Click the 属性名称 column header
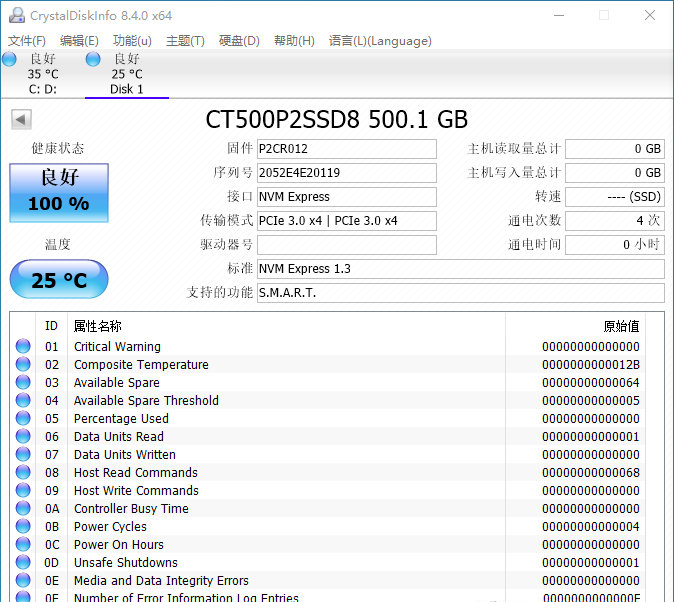This screenshot has width=674, height=602. [x=98, y=326]
